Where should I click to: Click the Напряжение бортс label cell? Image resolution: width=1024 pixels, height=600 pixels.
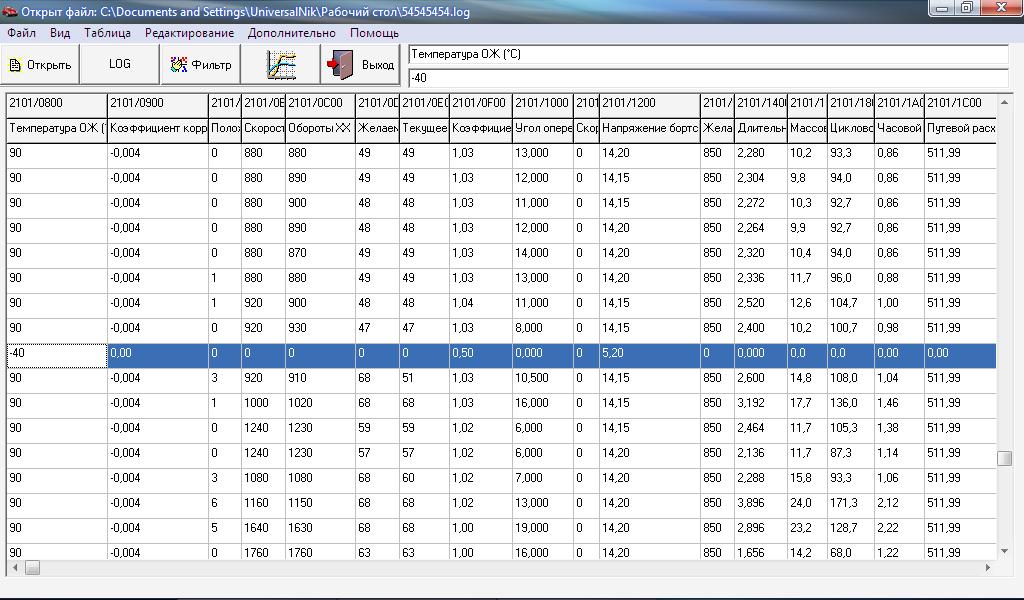(650, 129)
